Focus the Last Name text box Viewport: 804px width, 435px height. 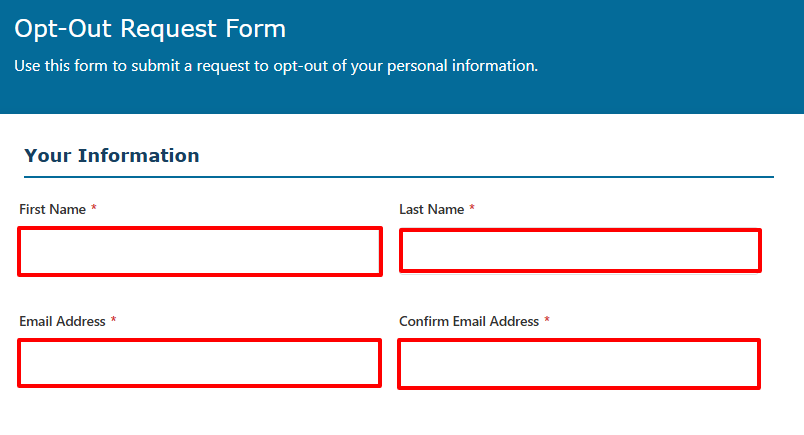pos(580,250)
